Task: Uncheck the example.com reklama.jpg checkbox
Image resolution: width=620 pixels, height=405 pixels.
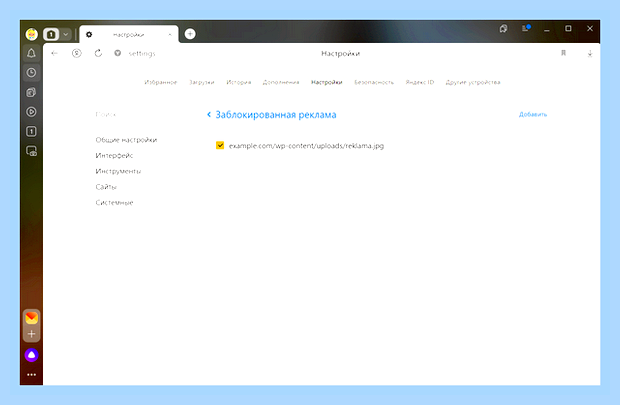Action: 220,146
